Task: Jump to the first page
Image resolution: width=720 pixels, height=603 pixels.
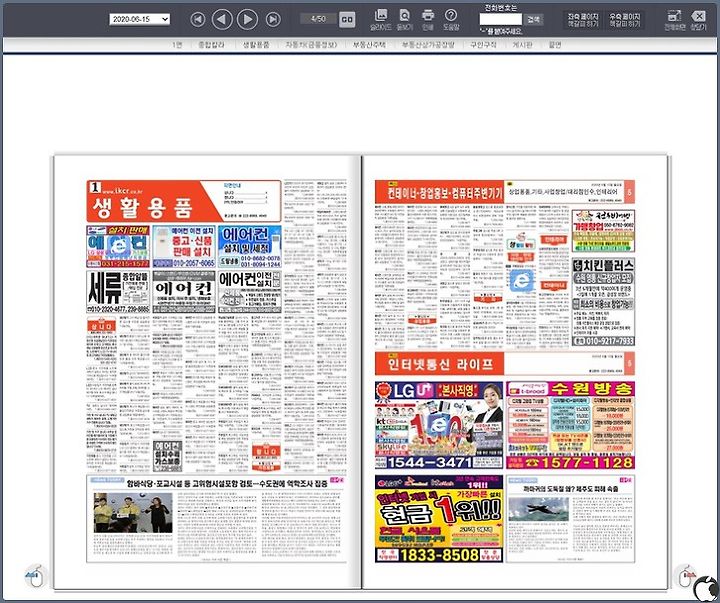Action: pos(197,19)
